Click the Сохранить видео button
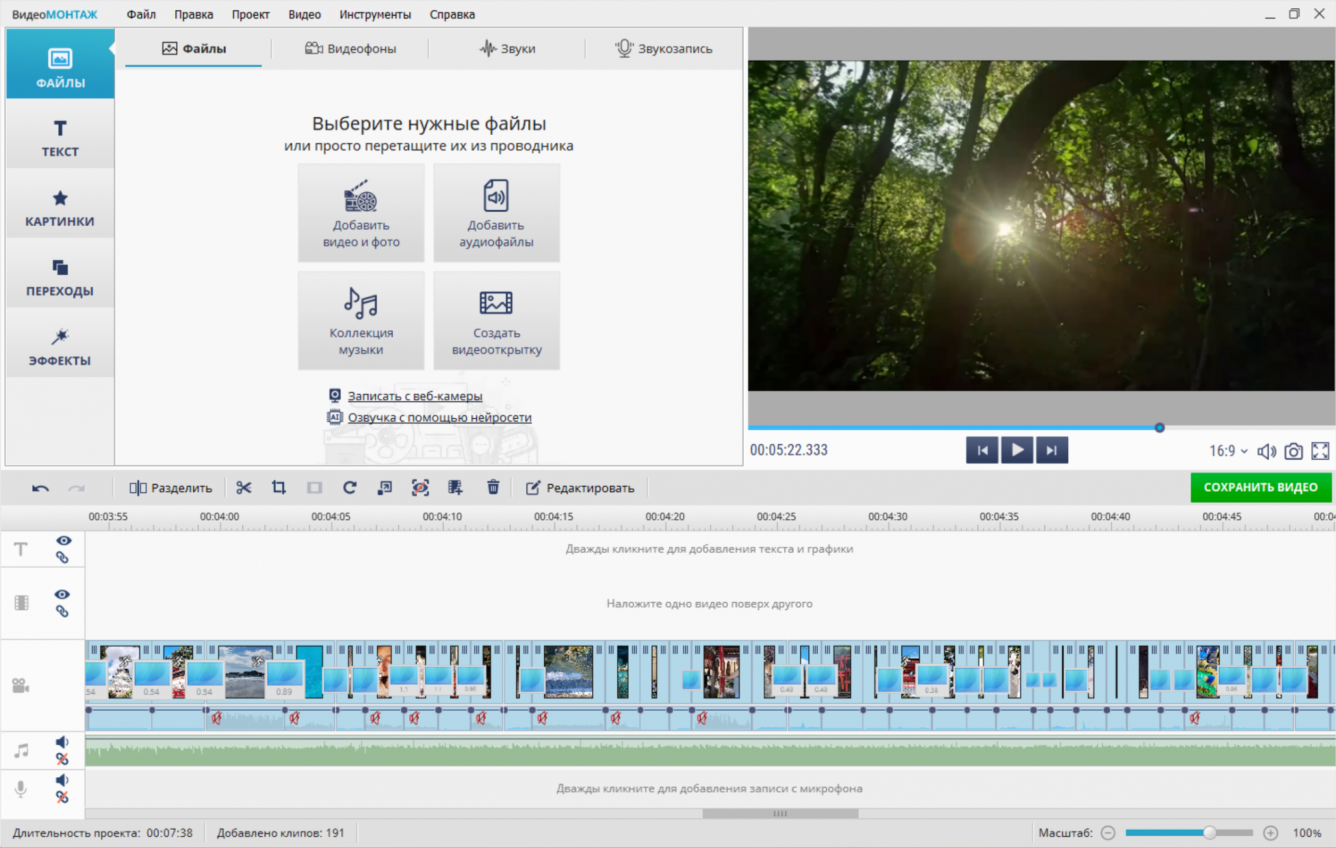The height and width of the screenshot is (848, 1336). click(x=1260, y=488)
